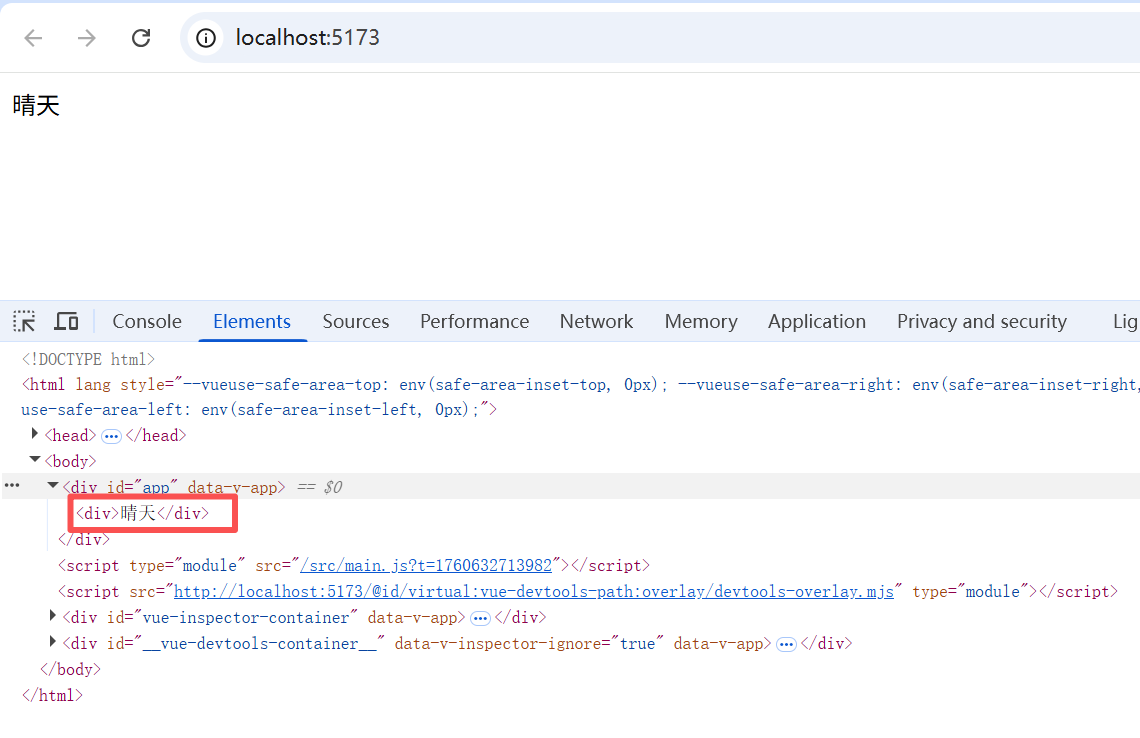Viewport: 1140px width, 738px height.
Task: Select the data-v-inspector-ignore="true" attribute
Action: (x=530, y=643)
